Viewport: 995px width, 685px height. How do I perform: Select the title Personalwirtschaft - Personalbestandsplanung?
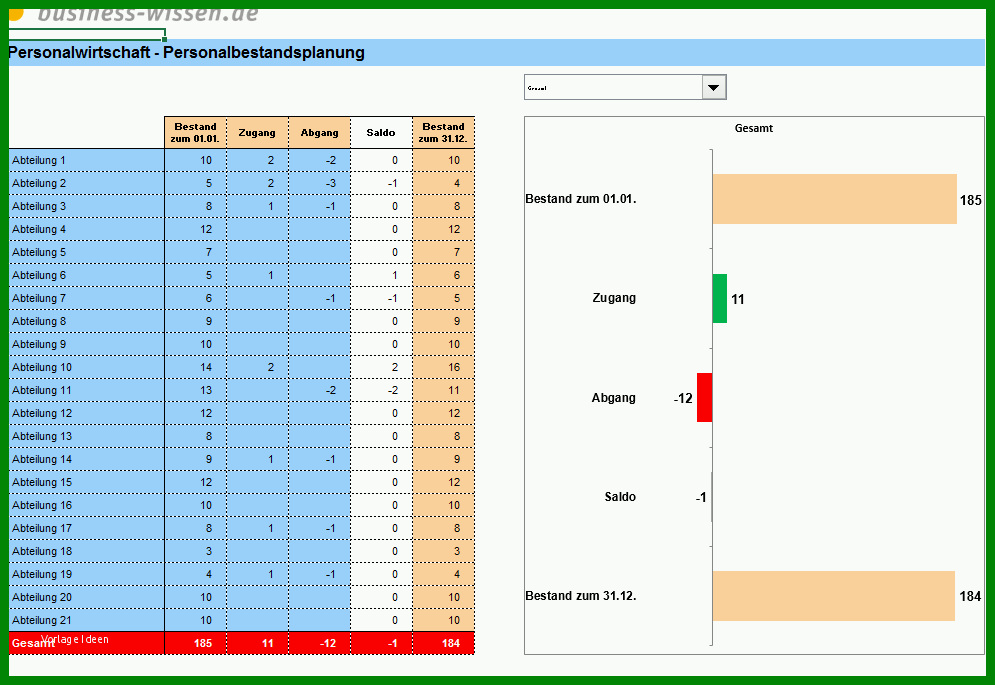click(x=187, y=52)
